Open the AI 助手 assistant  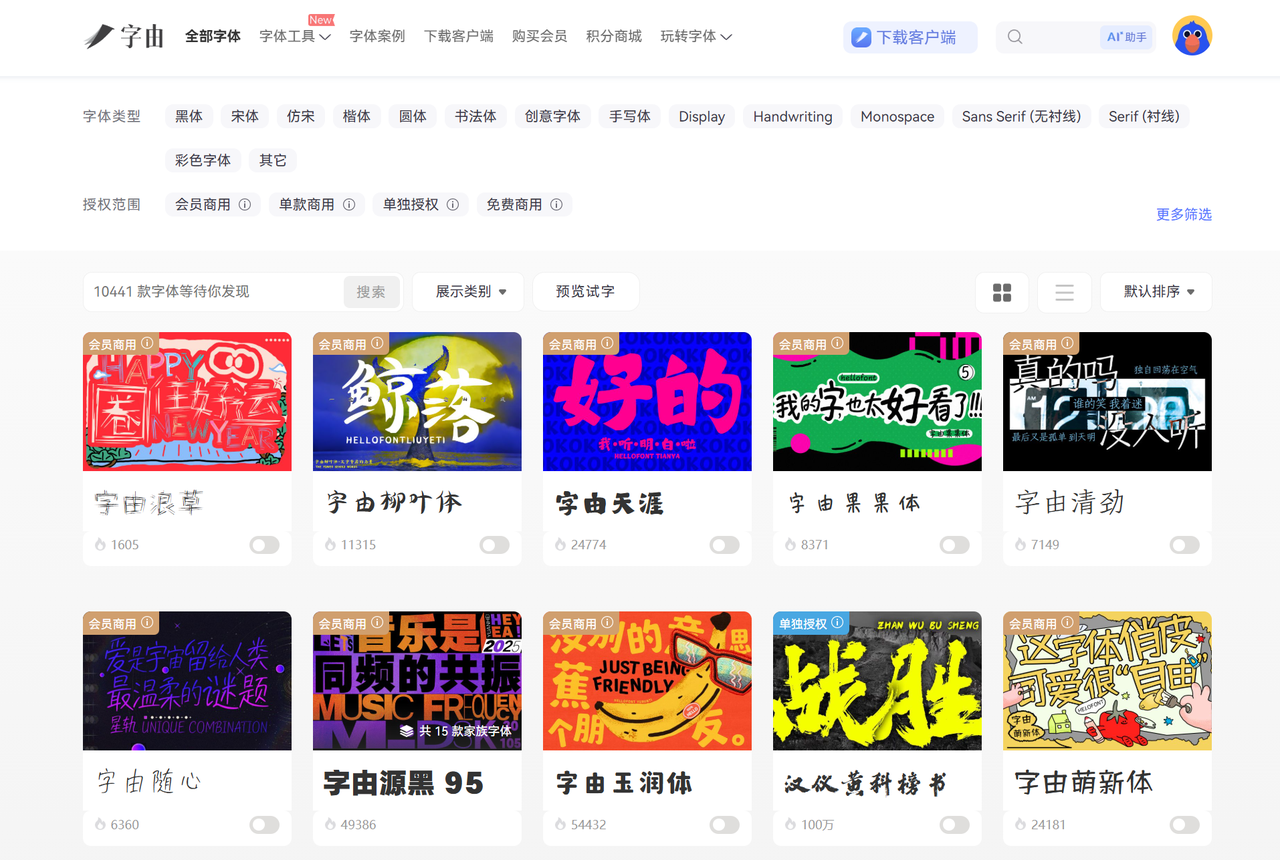tap(1127, 37)
